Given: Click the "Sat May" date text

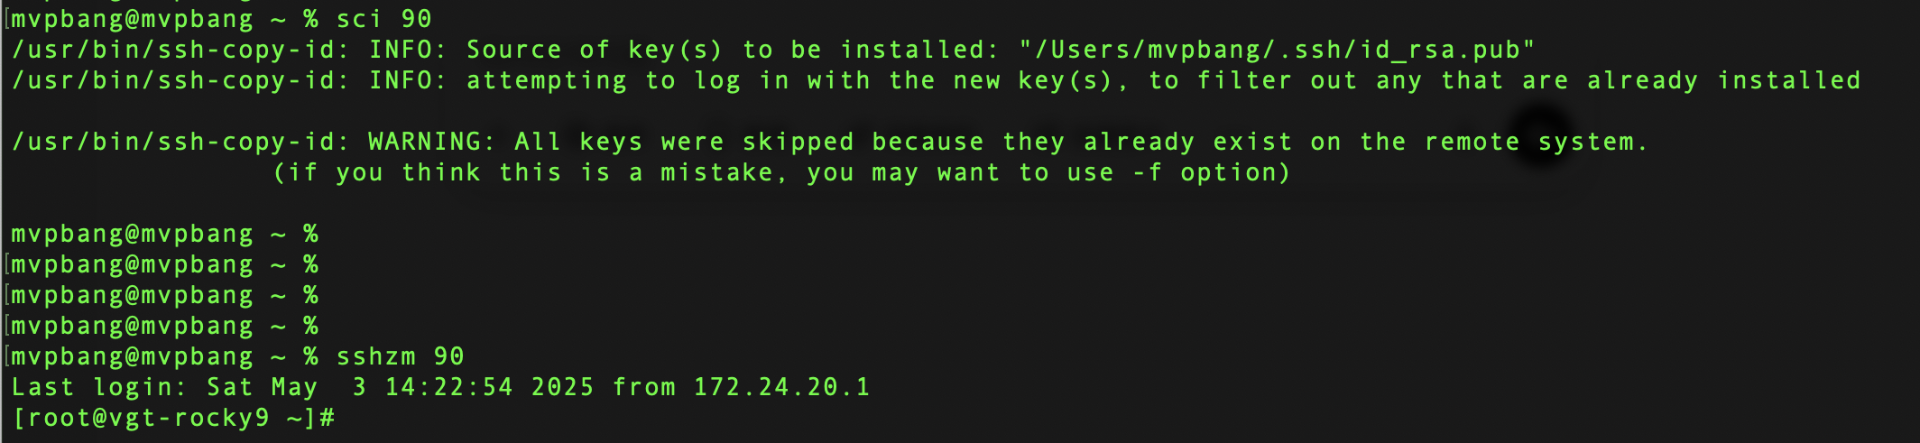Looking at the screenshot, I should [x=261, y=387].
